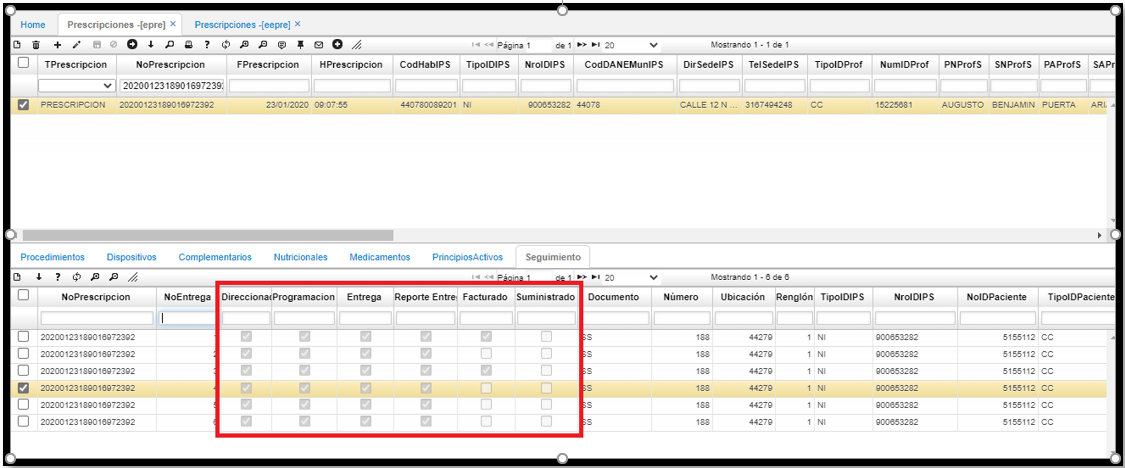Click the download arrow in Seguimiento toolbar
Screen dimensions: 1125x468
click(39, 277)
